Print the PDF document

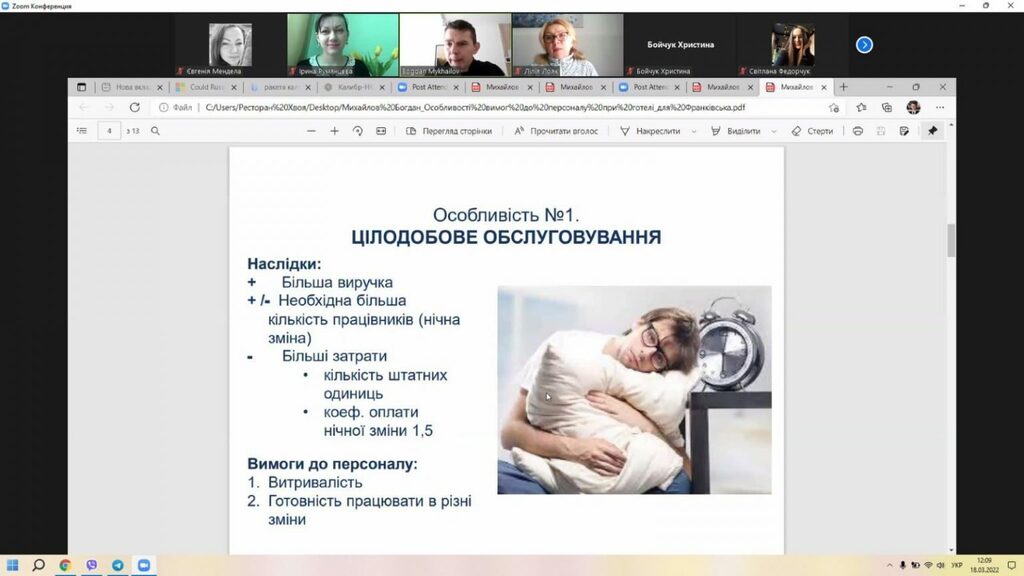point(857,131)
